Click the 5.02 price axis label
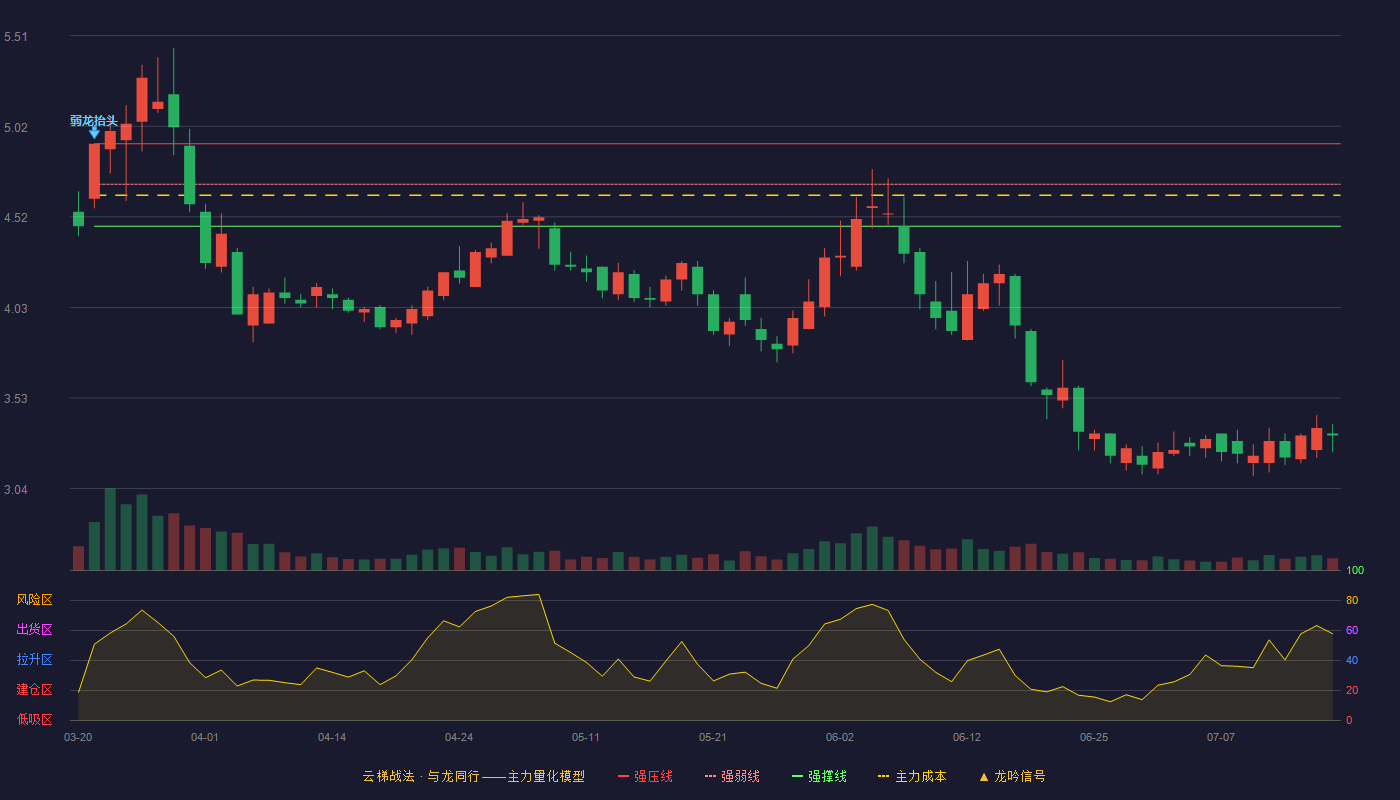 coord(16,128)
